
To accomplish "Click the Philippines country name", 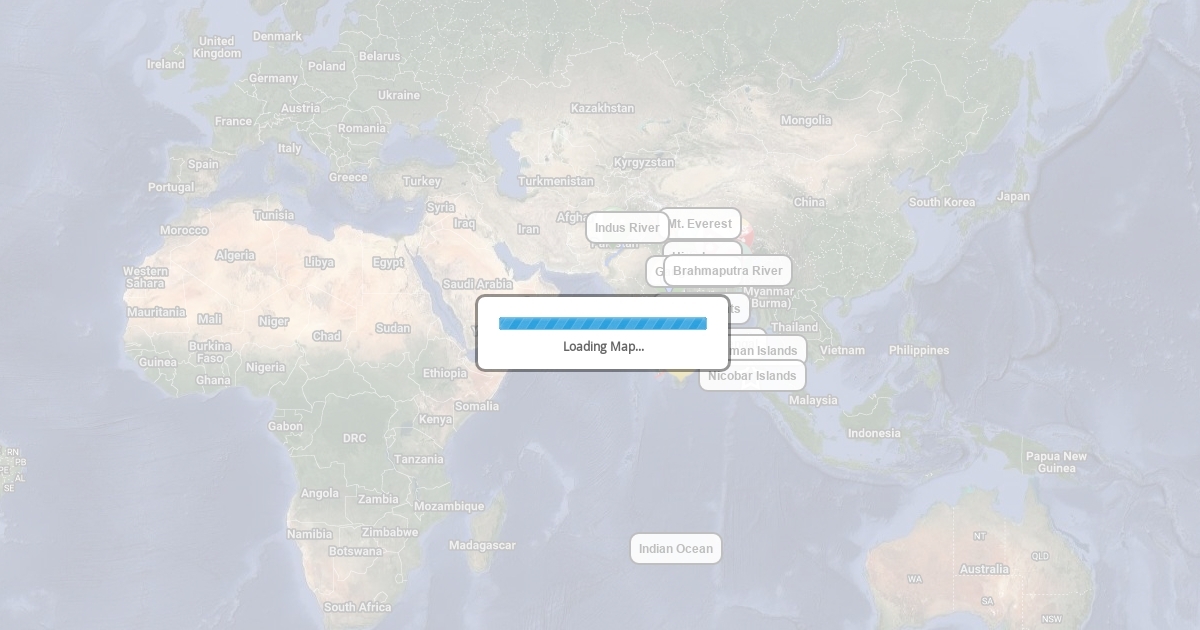I will (x=919, y=350).
